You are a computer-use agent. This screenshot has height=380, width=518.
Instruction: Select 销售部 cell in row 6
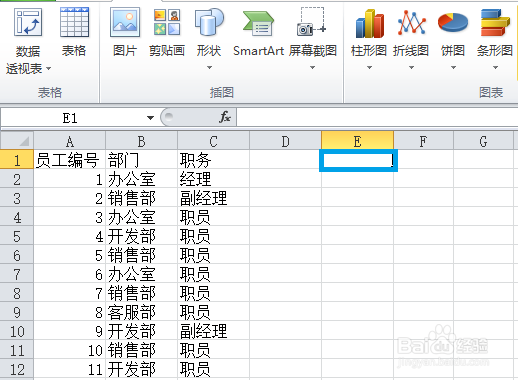[142, 255]
